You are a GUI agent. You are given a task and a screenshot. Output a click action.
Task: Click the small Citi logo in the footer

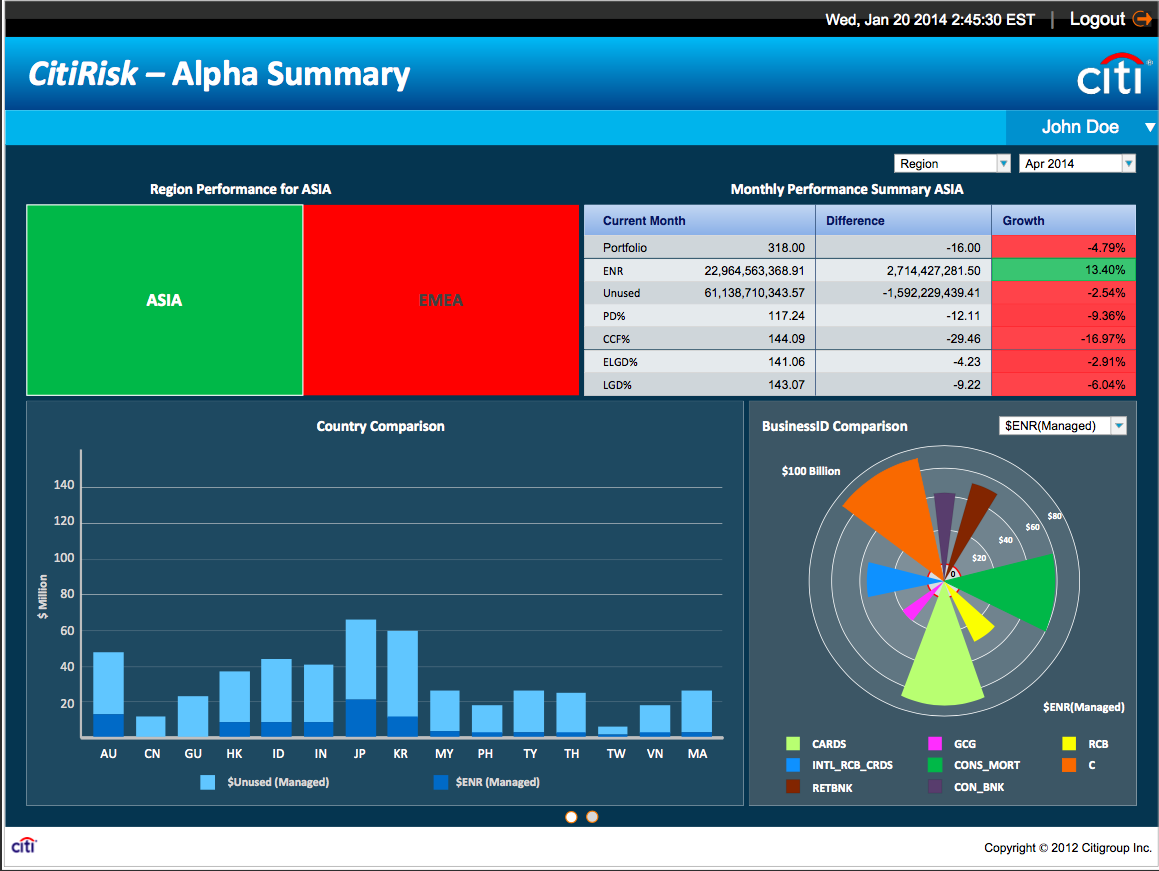[x=24, y=845]
